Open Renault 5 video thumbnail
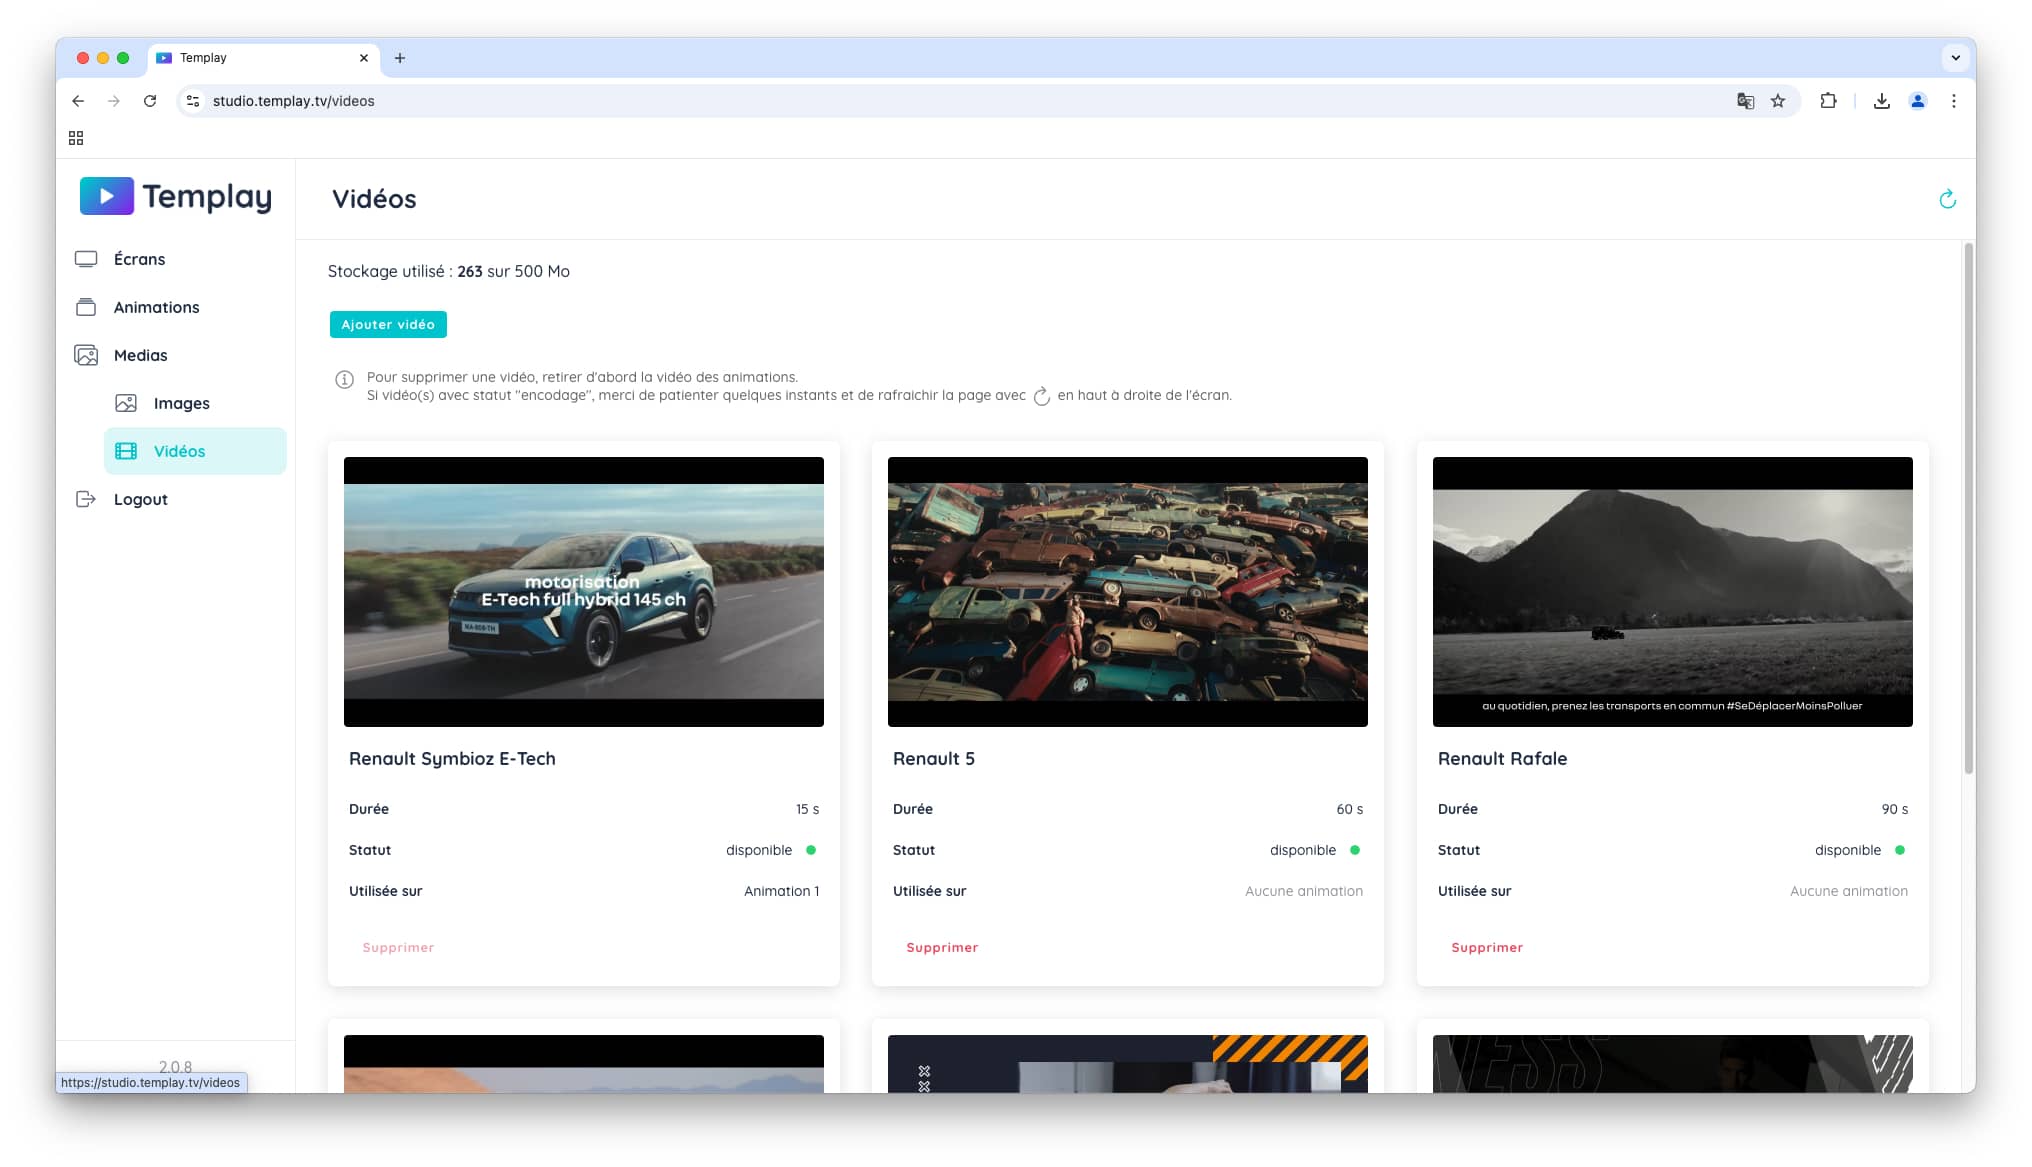The height and width of the screenshot is (1167, 2032). pyautogui.click(x=1128, y=592)
